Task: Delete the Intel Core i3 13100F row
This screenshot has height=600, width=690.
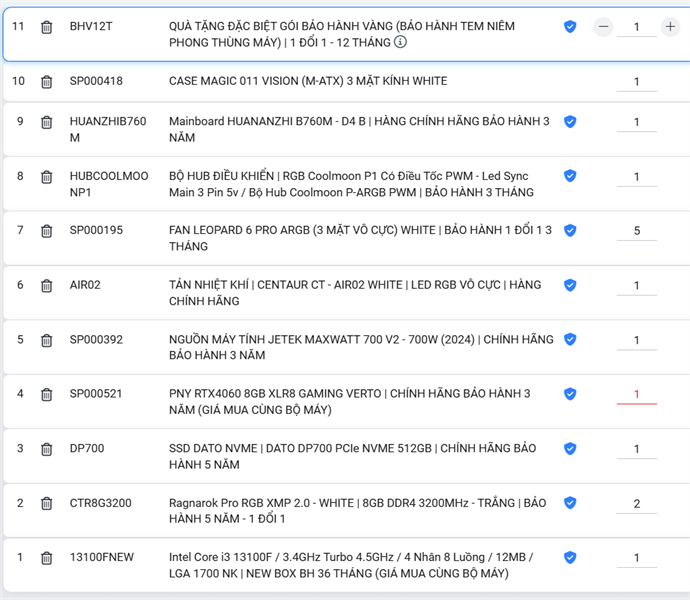Action: [x=47, y=557]
